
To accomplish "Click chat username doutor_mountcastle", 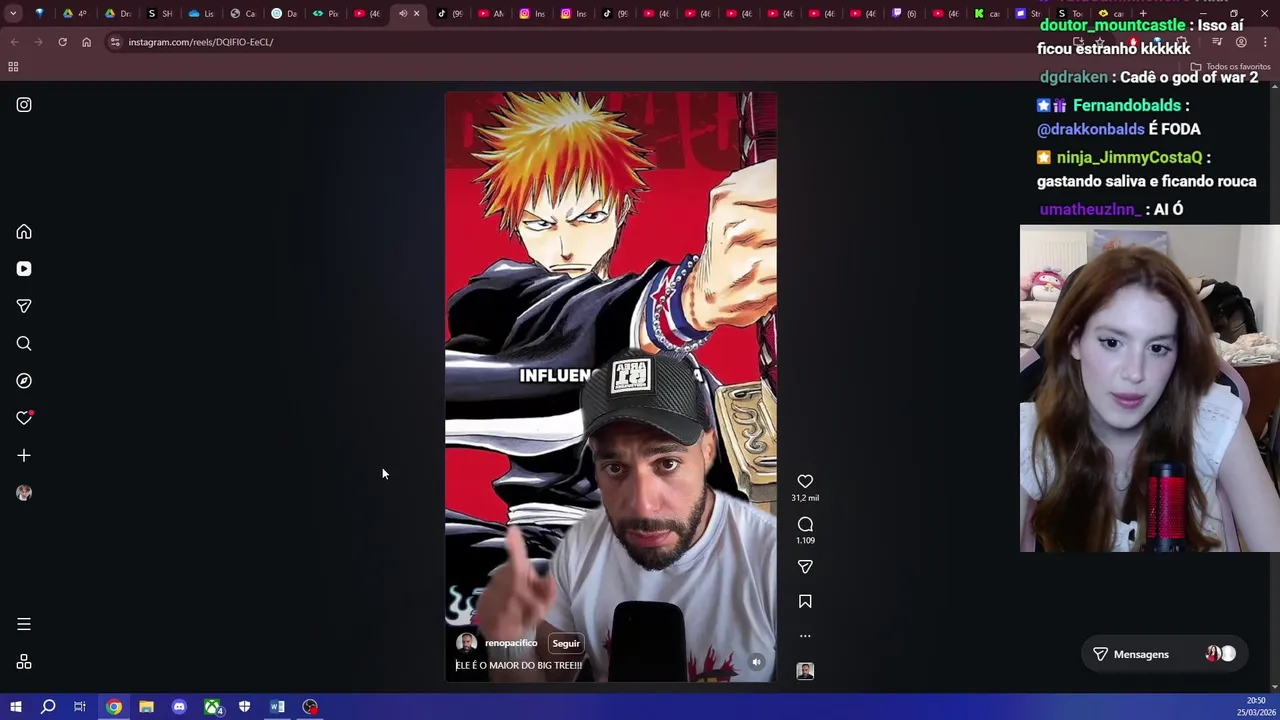I will pyautogui.click(x=1112, y=25).
